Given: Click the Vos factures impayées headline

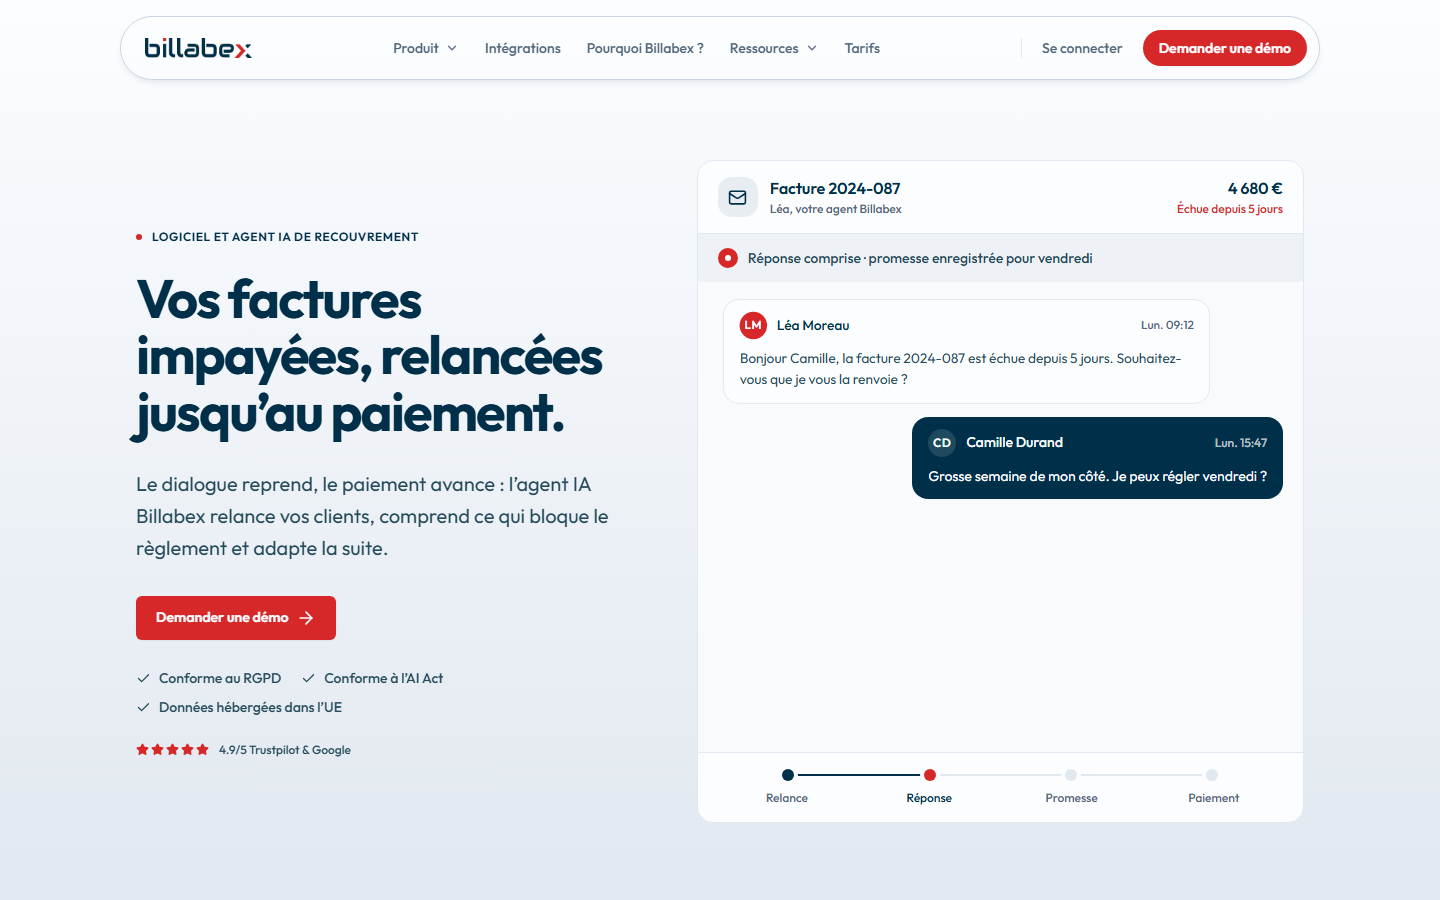Looking at the screenshot, I should pyautogui.click(x=369, y=357).
